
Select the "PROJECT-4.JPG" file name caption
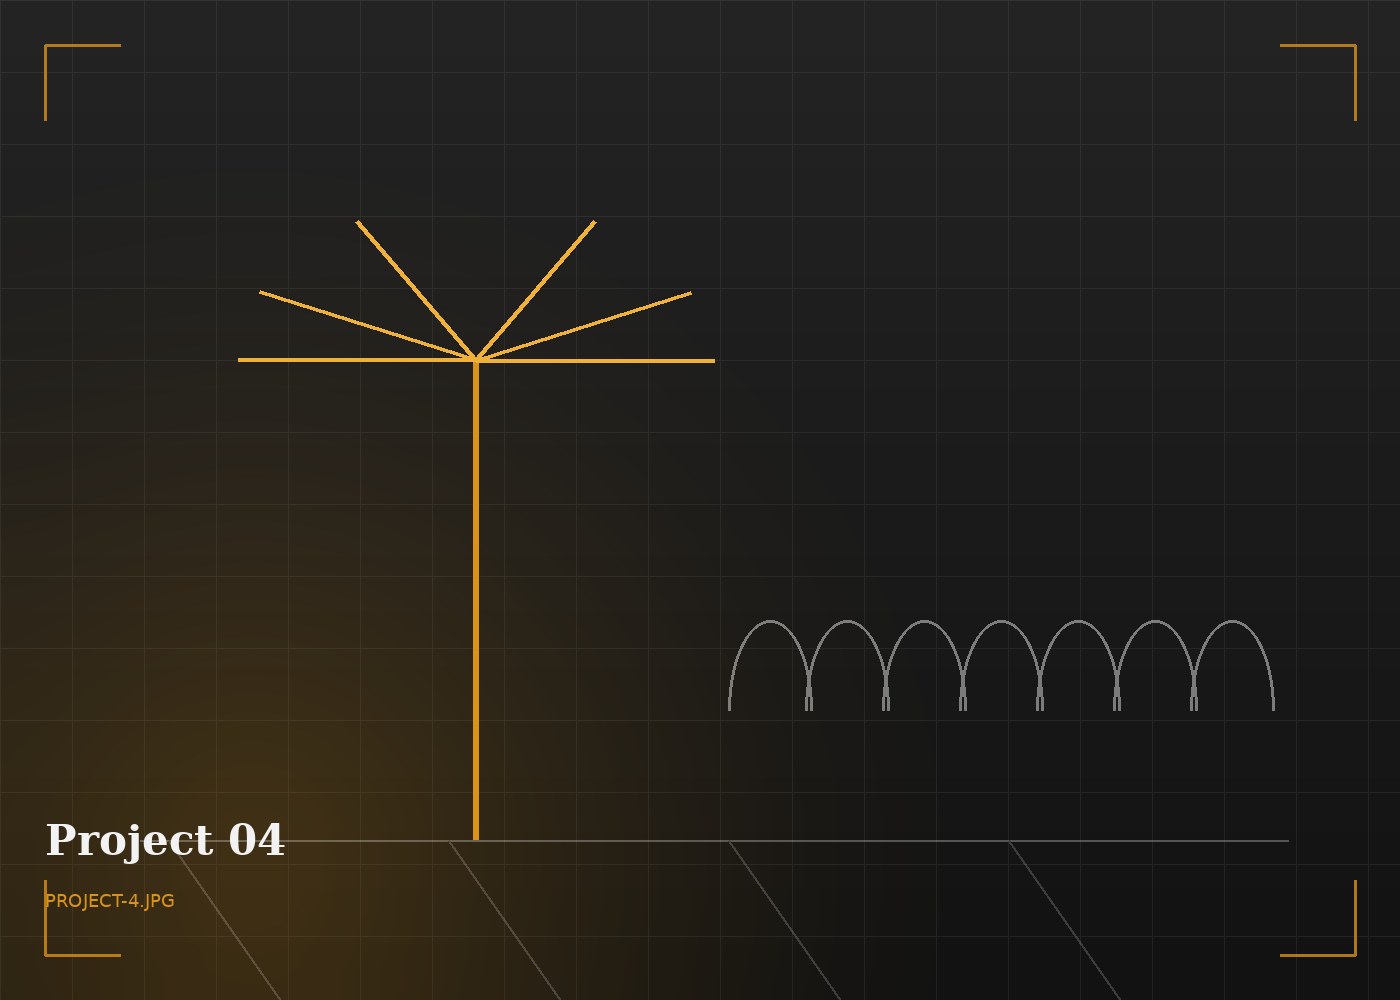click(x=110, y=901)
